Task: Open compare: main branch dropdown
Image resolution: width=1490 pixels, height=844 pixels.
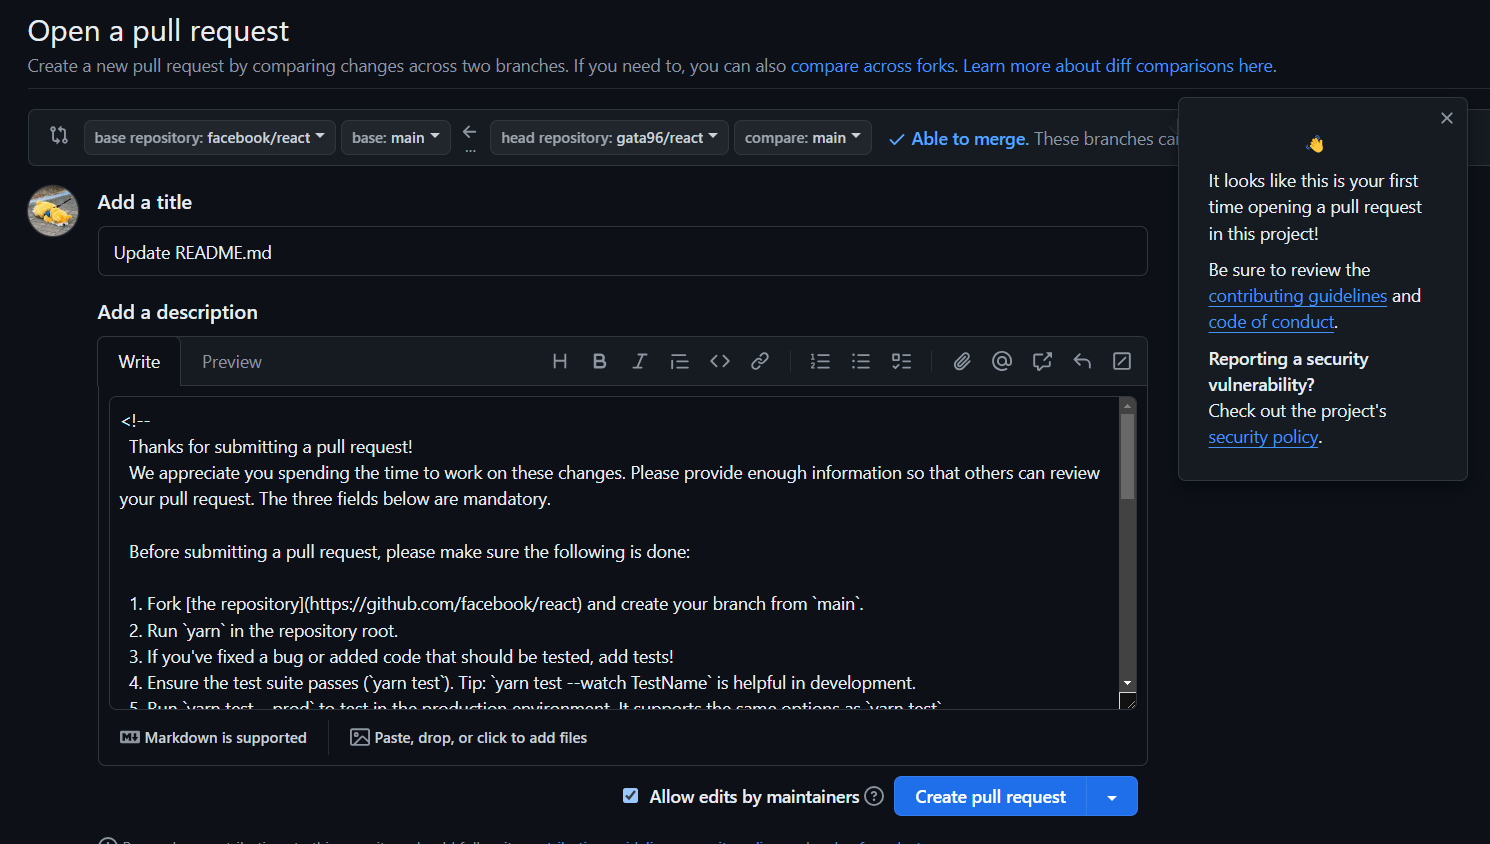Action: point(802,138)
